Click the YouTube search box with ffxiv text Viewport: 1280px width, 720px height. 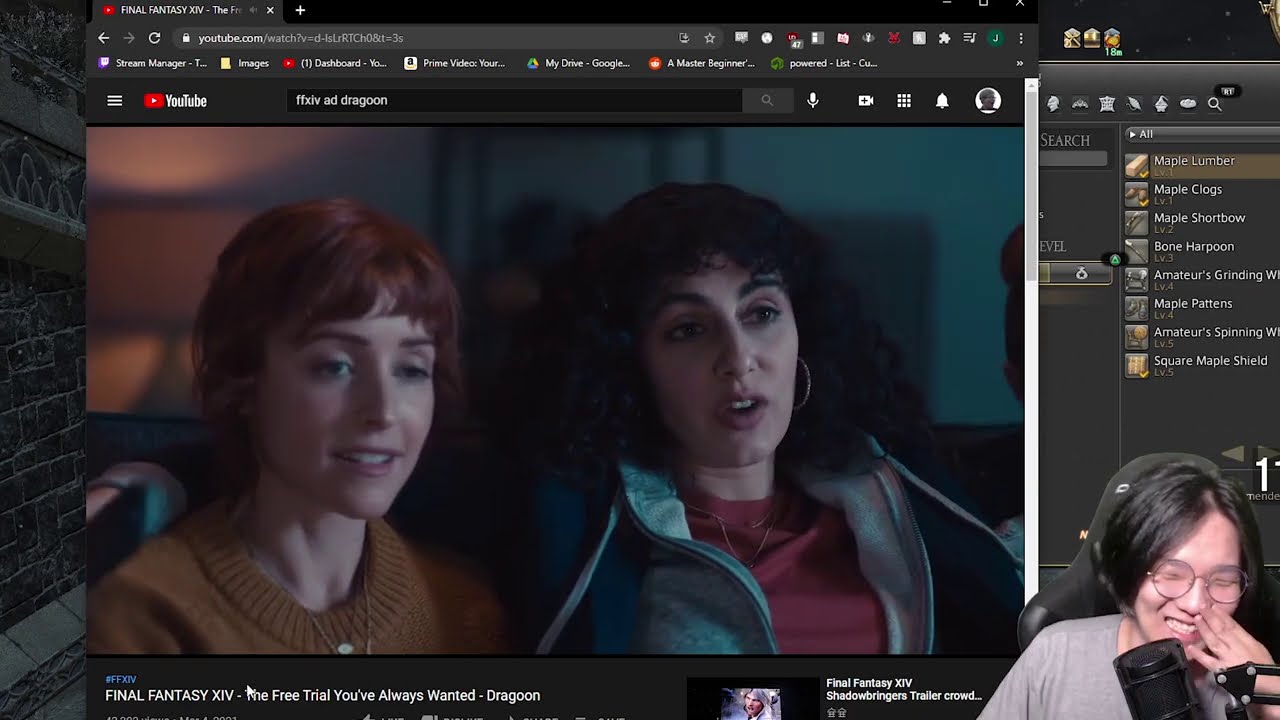click(x=514, y=100)
